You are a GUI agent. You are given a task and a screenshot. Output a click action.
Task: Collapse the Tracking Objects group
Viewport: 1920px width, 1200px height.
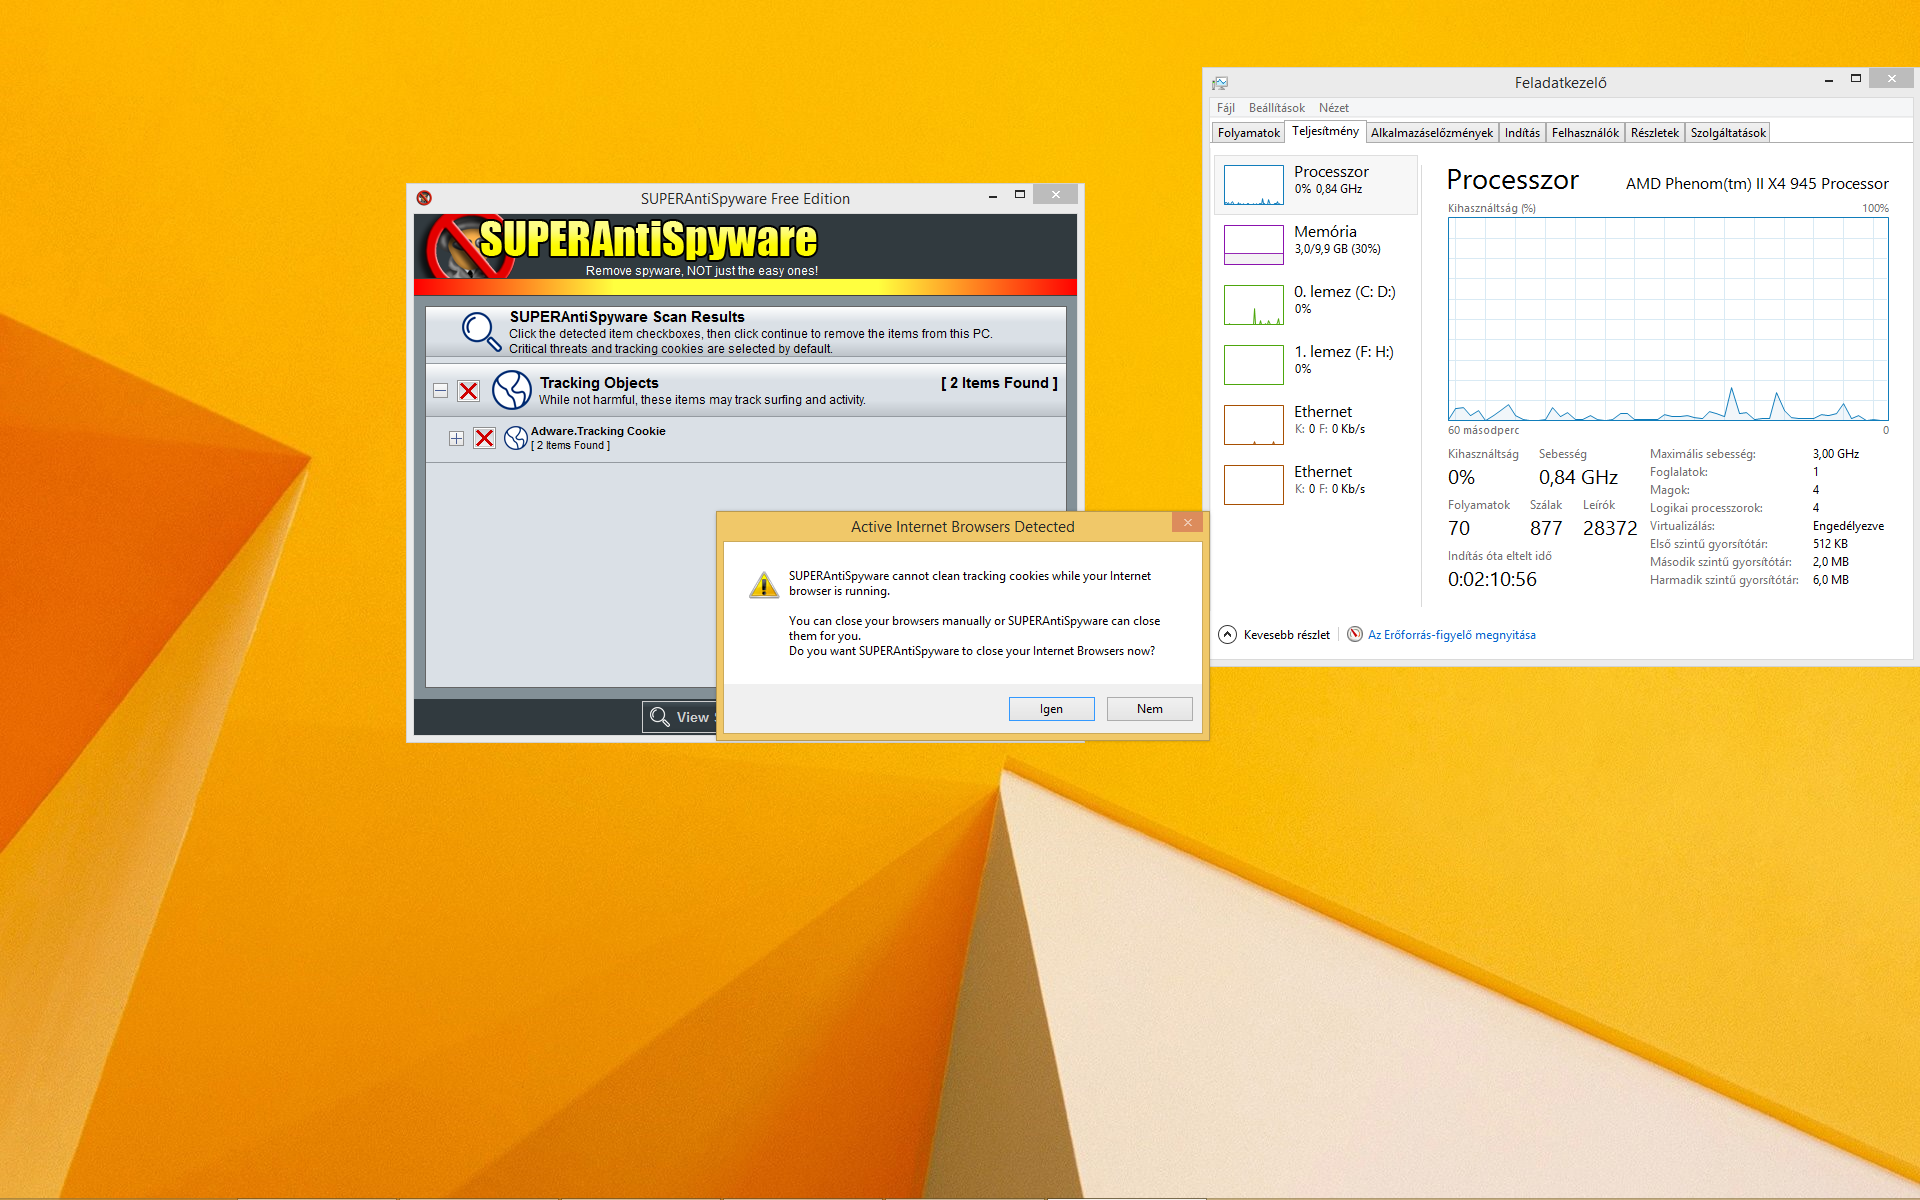[440, 391]
